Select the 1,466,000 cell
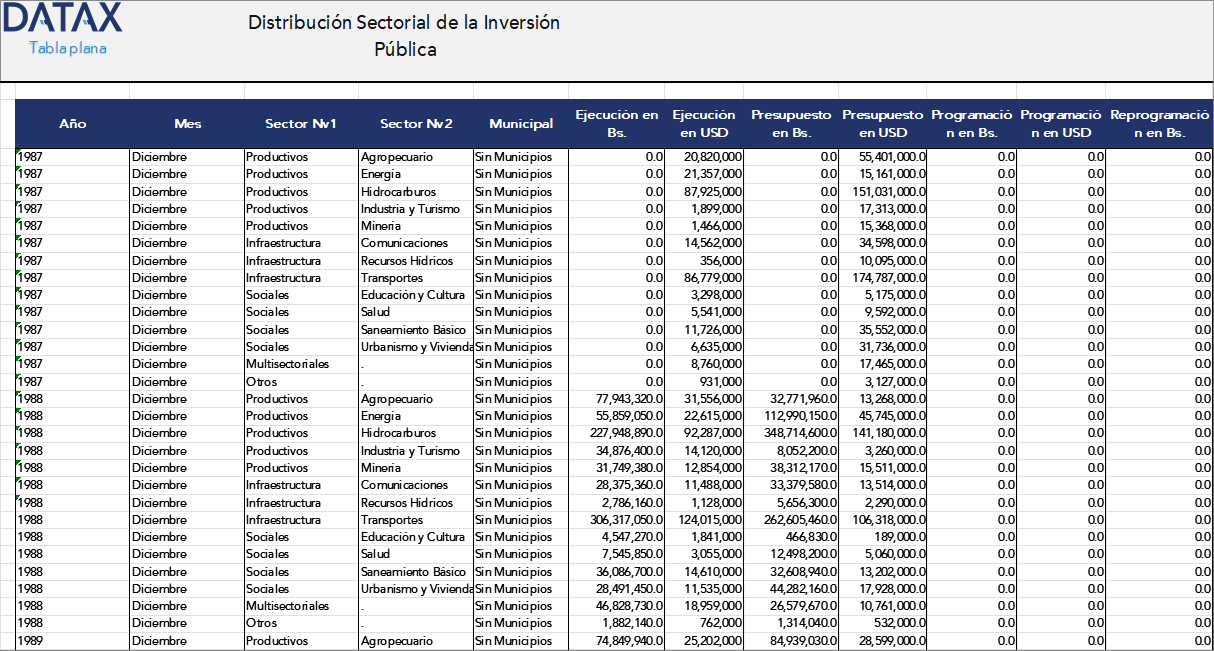 (705, 226)
